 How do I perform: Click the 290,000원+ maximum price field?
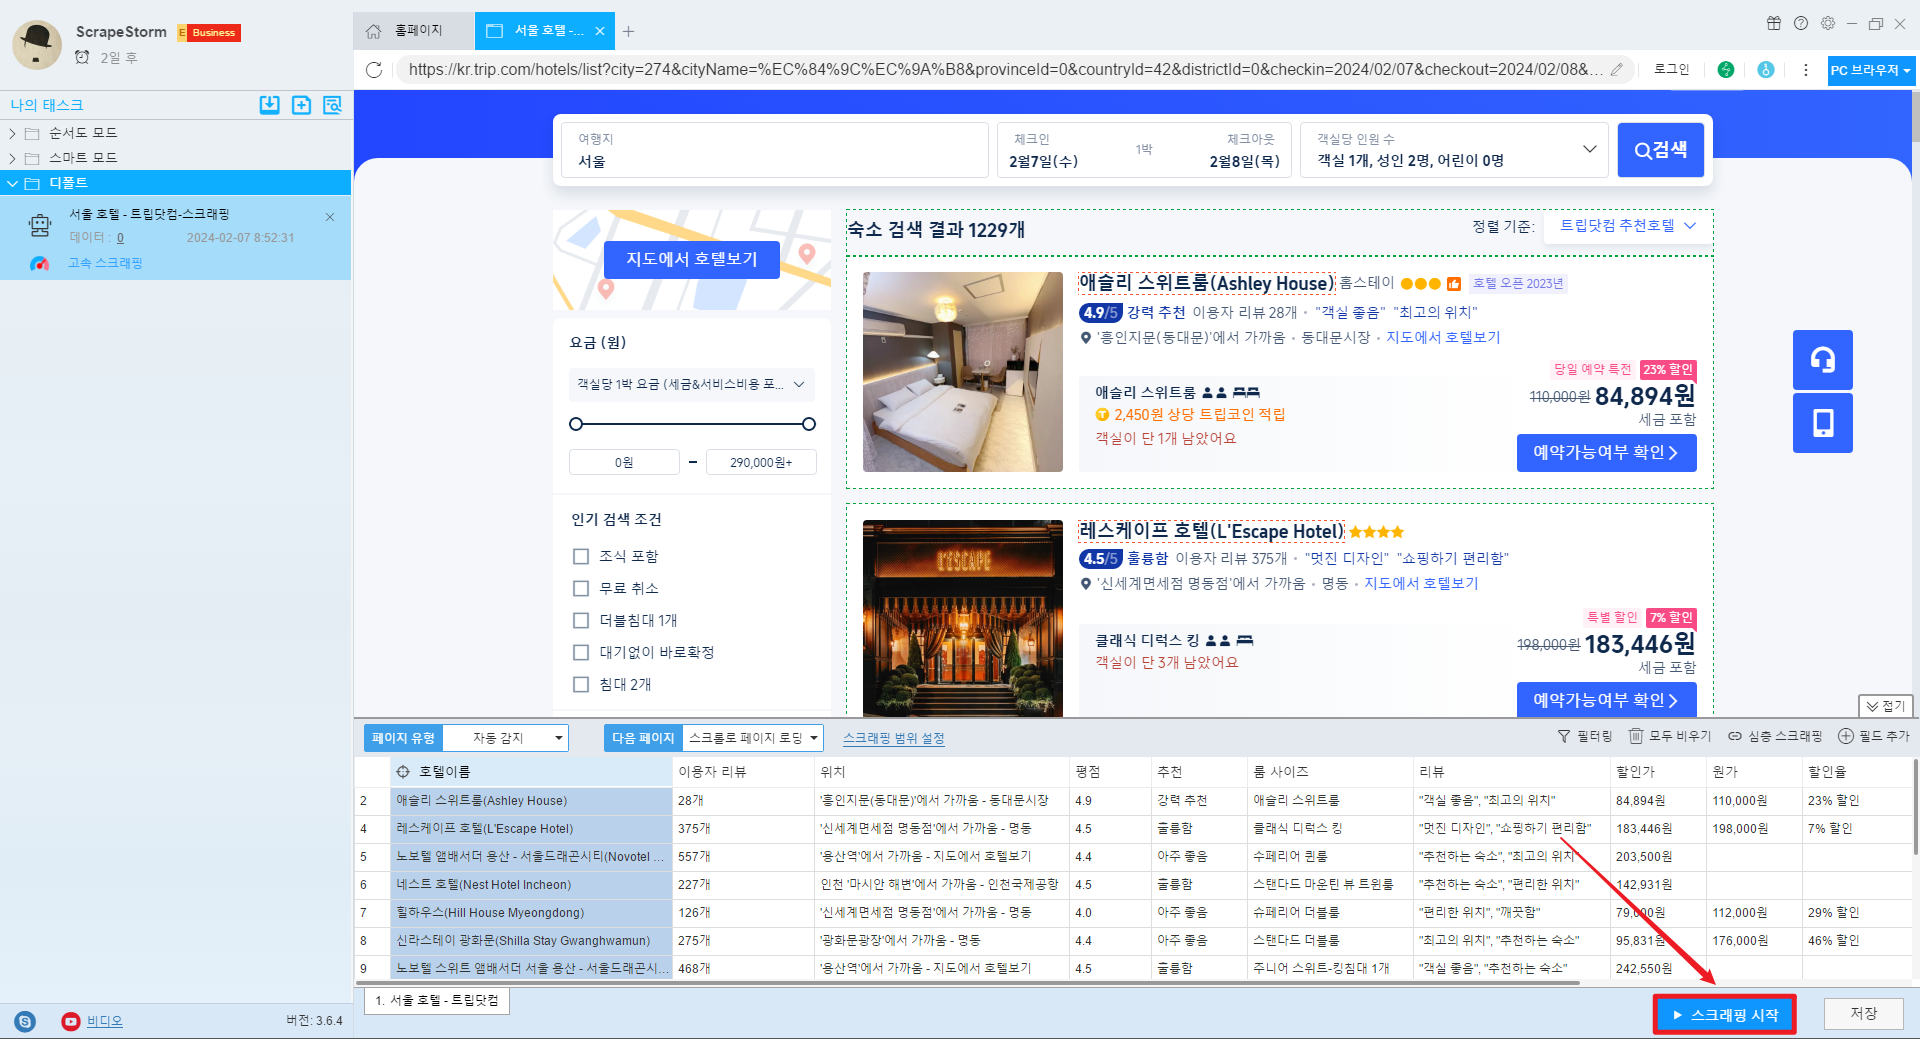[761, 462]
